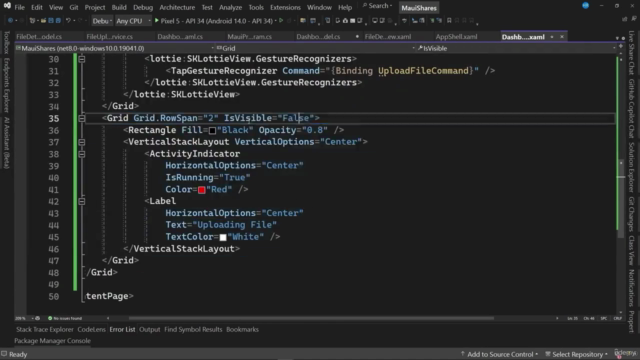Click the navigate backward toolbar icon
This screenshot has height=360, width=640.
pos(10,20)
